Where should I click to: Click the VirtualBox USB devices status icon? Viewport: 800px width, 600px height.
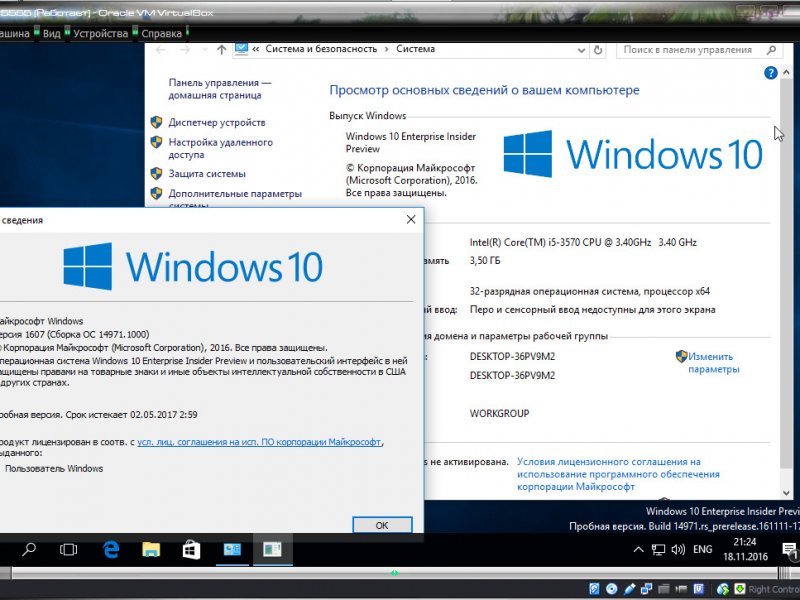click(630, 589)
